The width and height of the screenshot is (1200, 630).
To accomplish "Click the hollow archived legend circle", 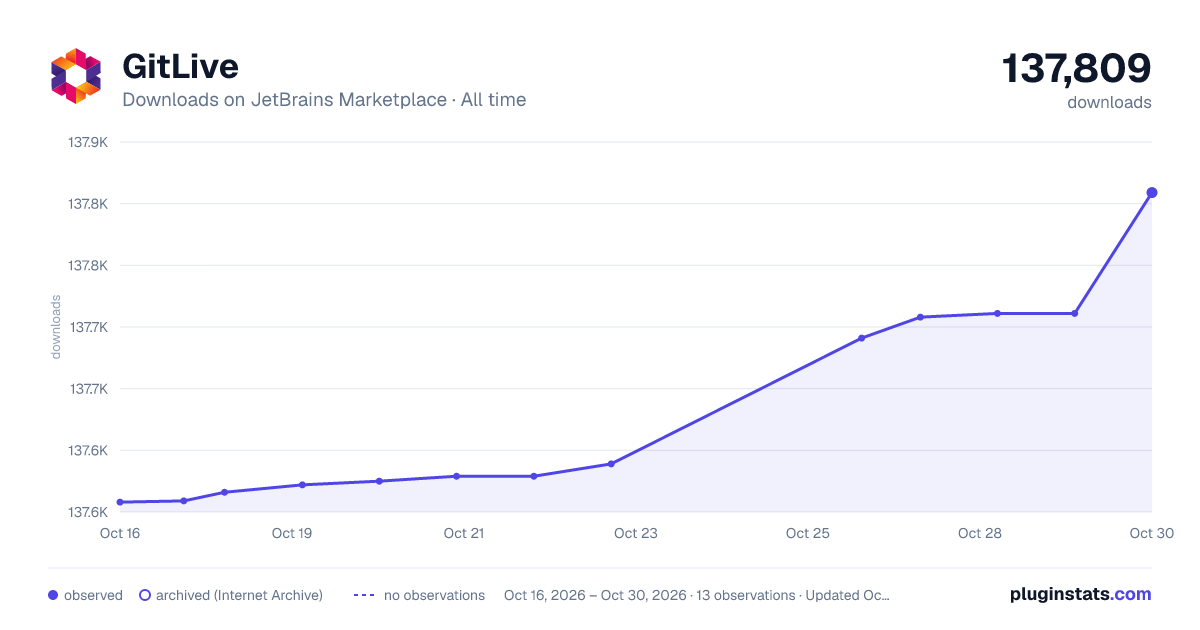I will [x=145, y=595].
